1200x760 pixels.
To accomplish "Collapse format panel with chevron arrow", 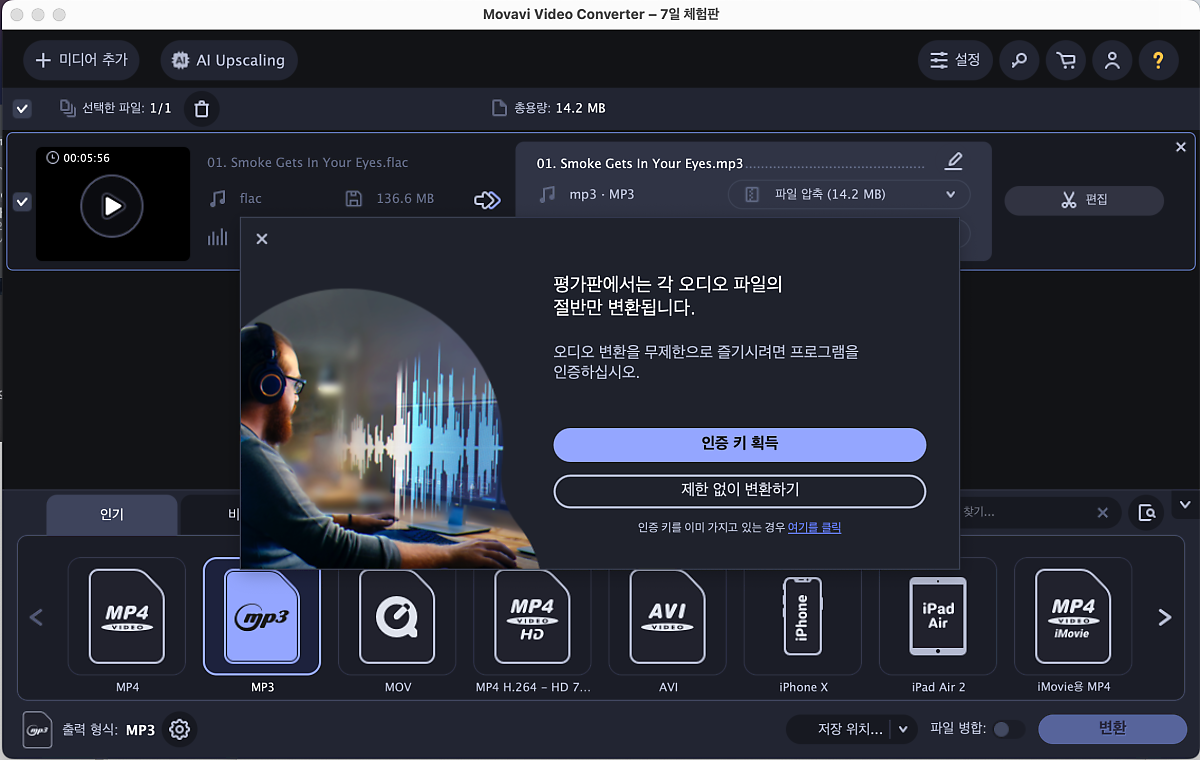I will (1186, 504).
